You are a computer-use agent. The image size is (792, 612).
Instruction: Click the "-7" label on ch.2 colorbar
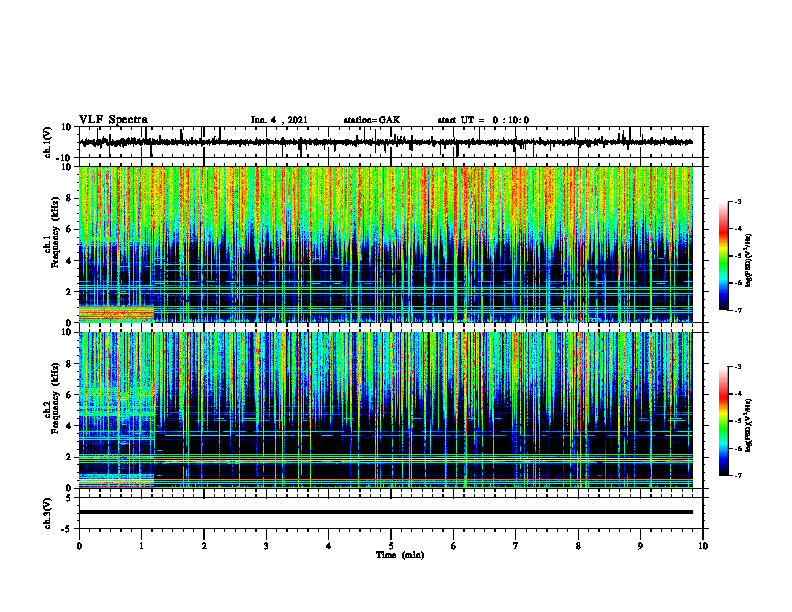click(737, 475)
